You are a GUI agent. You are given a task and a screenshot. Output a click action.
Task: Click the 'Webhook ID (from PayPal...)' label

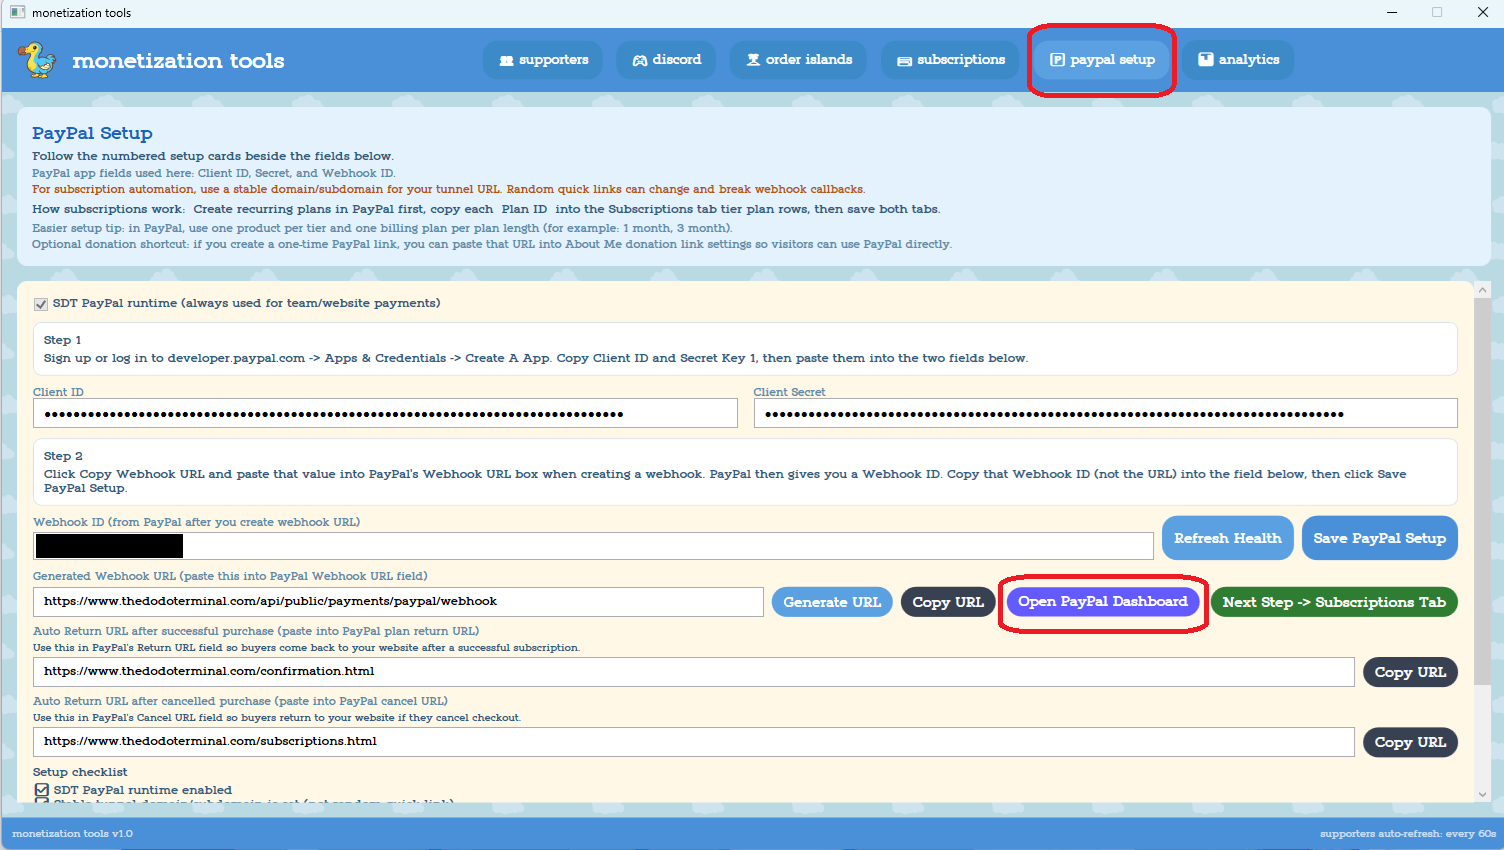point(196,522)
